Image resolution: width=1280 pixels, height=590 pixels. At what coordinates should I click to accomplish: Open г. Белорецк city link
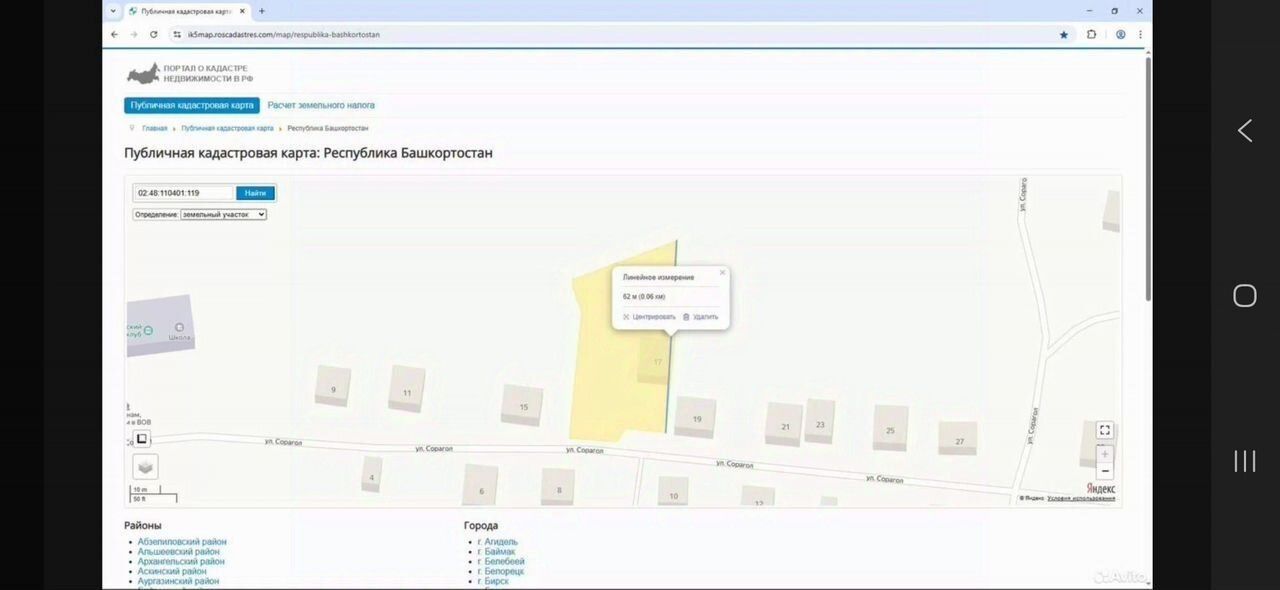501,571
